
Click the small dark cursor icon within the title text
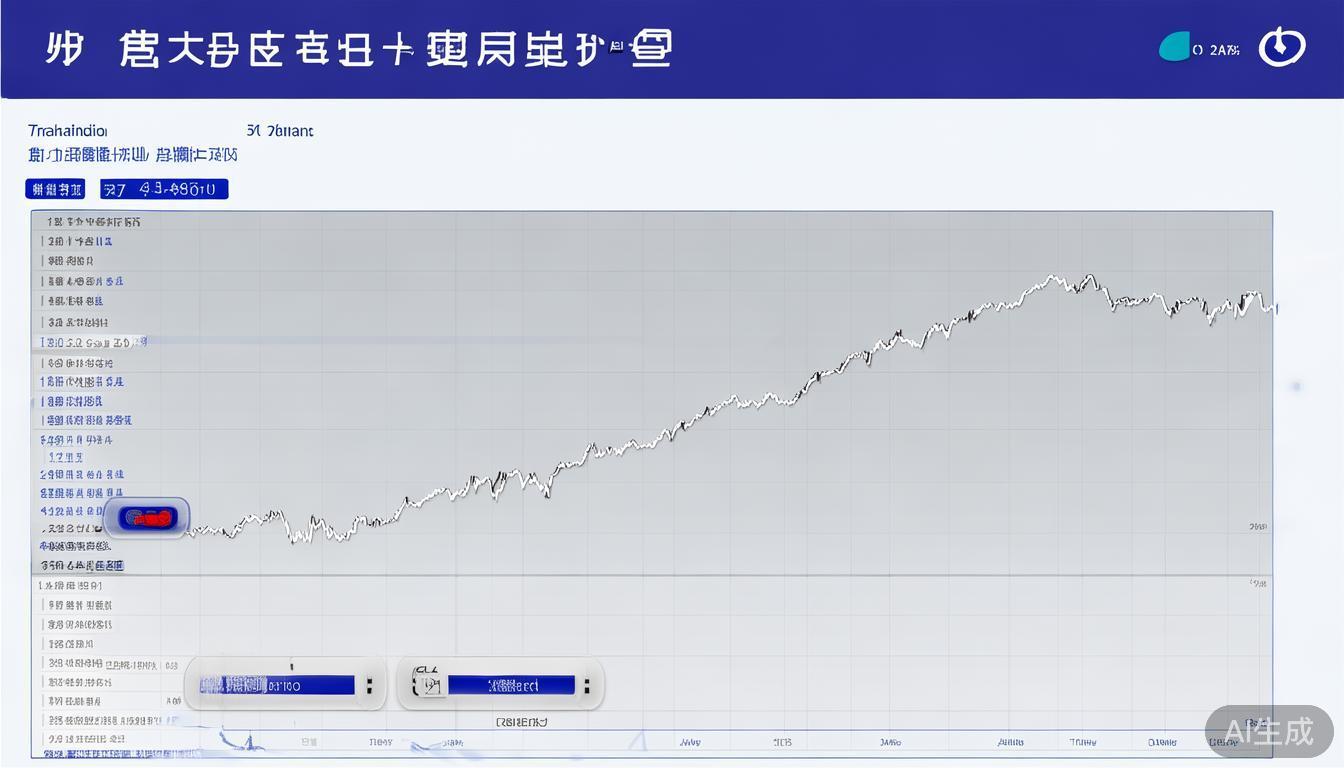click(x=618, y=43)
